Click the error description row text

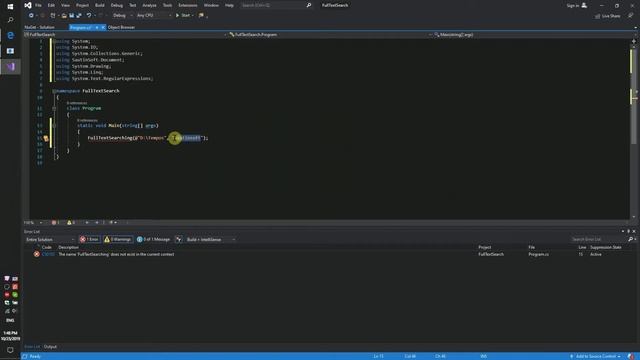[x=116, y=254]
